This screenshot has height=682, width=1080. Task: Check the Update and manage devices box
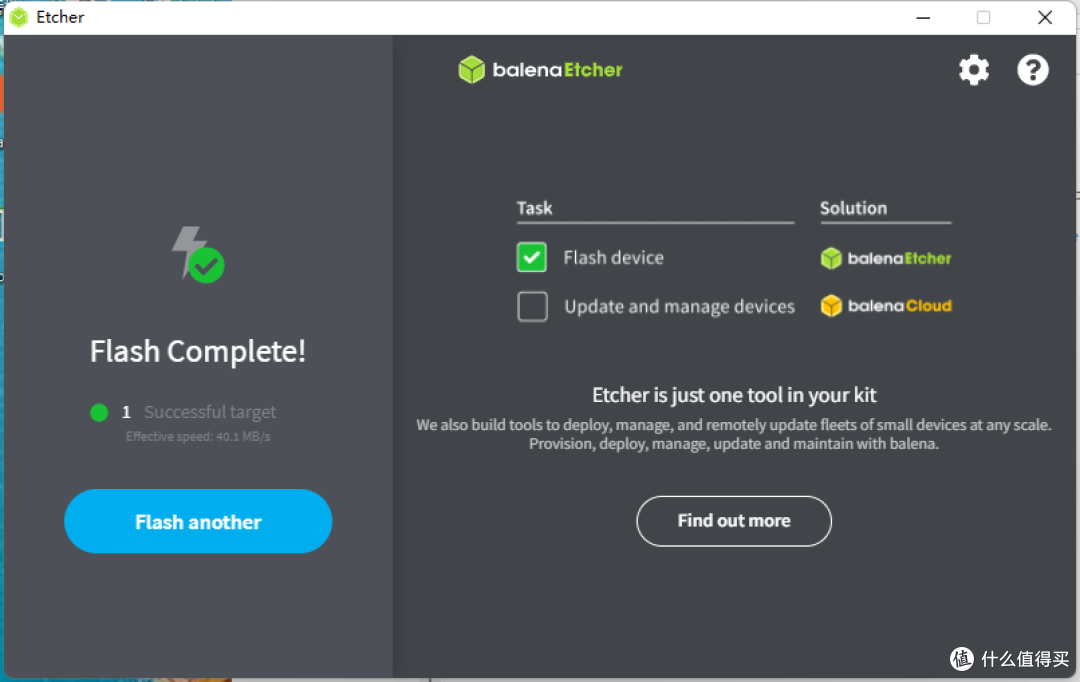click(x=532, y=307)
